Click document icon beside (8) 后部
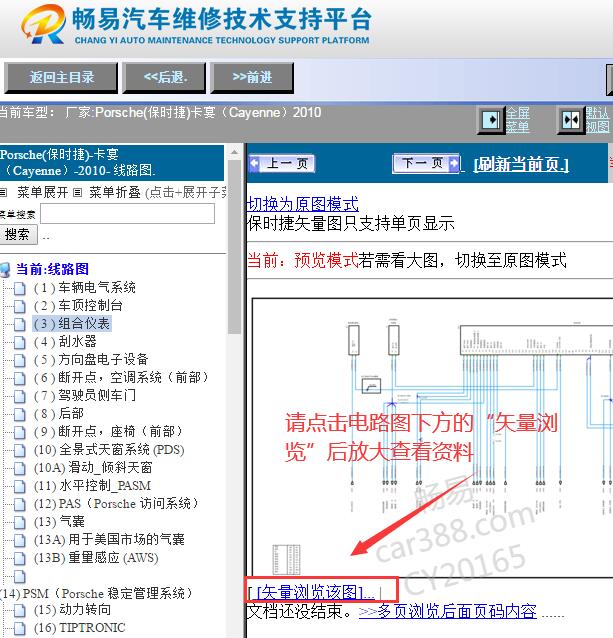The width and height of the screenshot is (613, 638). point(19,414)
